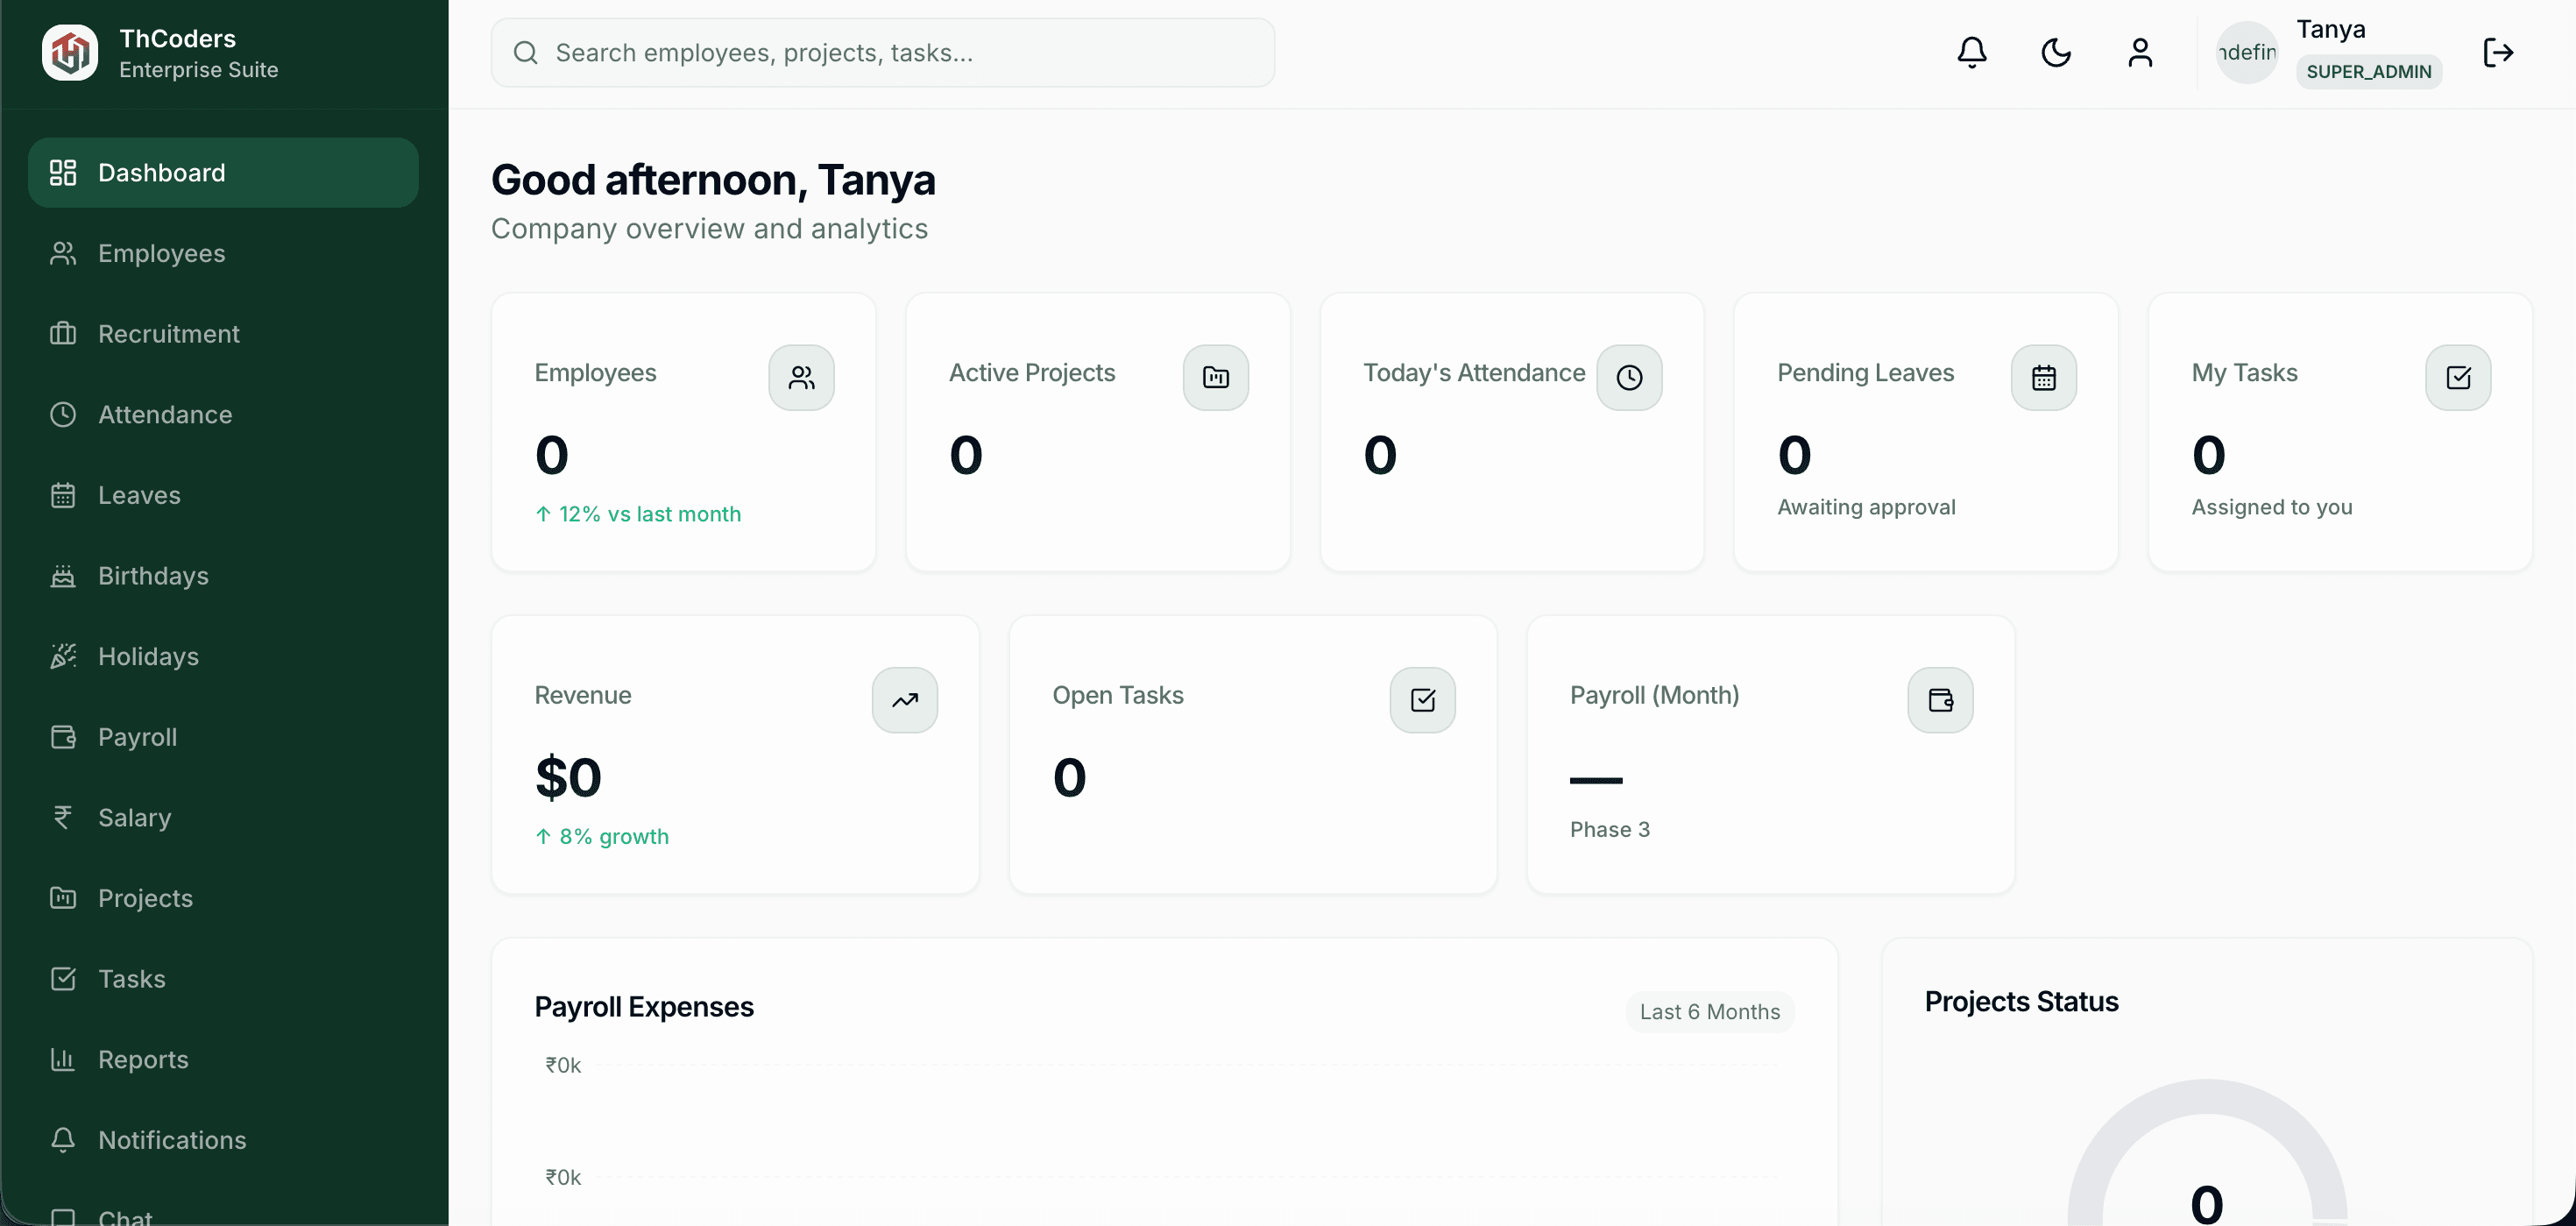Click the Open Tasks check icon
The height and width of the screenshot is (1226, 2576).
click(1422, 700)
